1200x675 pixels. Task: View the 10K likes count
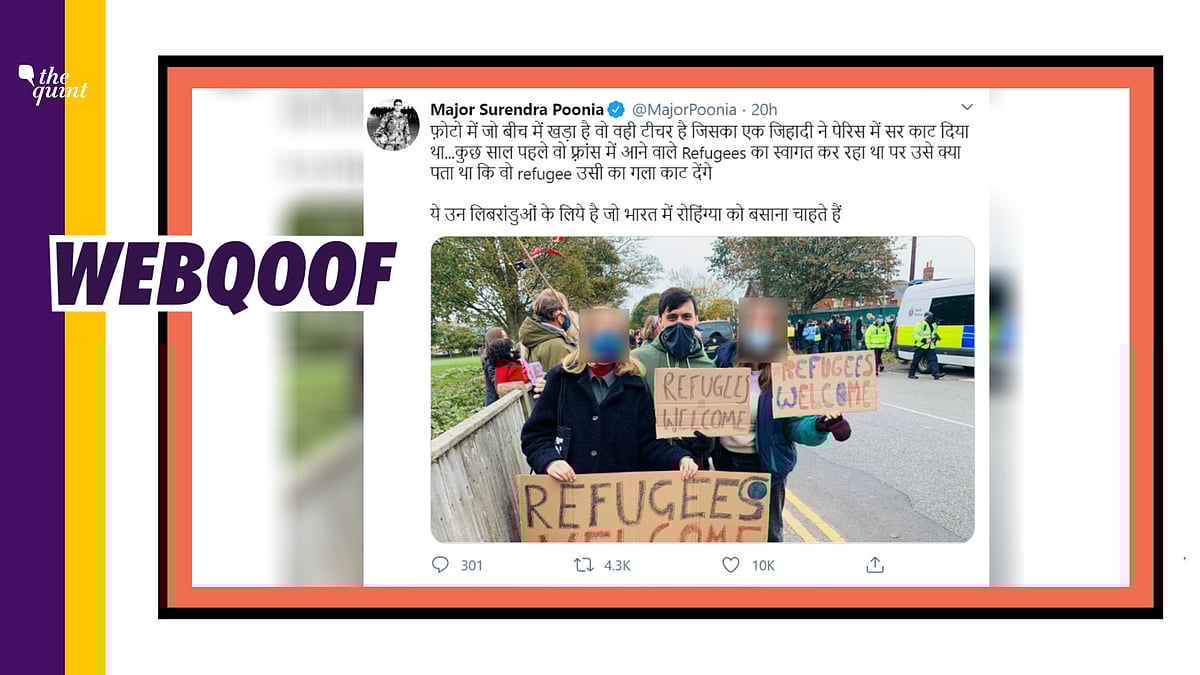point(763,566)
